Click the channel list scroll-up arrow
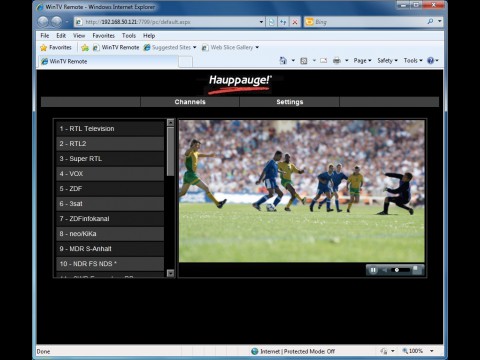The height and width of the screenshot is (360, 480). (170, 123)
